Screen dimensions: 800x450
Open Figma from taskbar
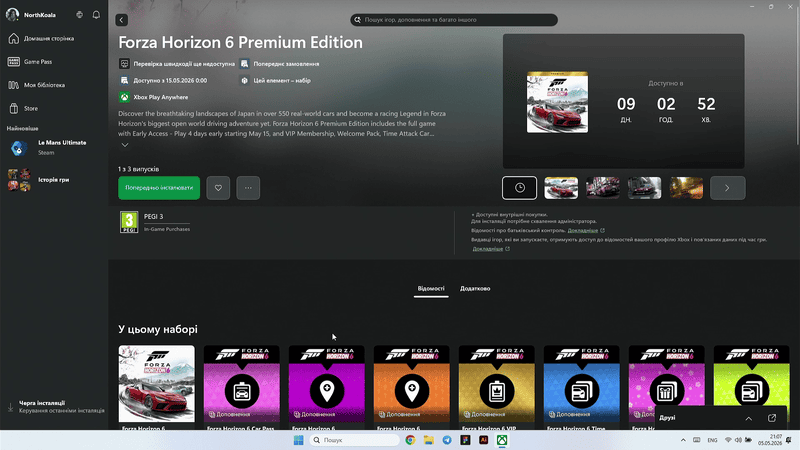point(465,440)
